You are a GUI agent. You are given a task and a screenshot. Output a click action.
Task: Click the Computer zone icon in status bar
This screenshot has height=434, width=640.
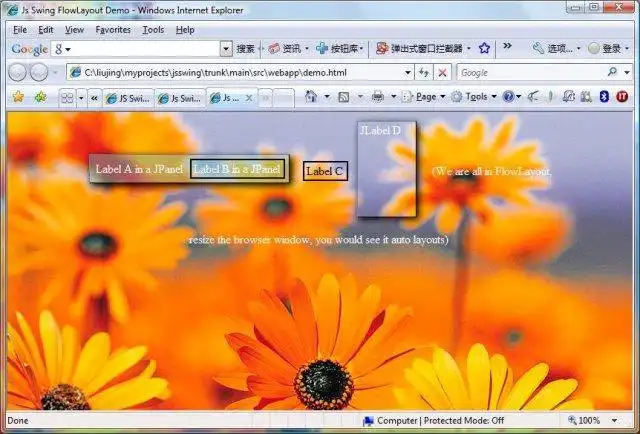click(x=369, y=421)
